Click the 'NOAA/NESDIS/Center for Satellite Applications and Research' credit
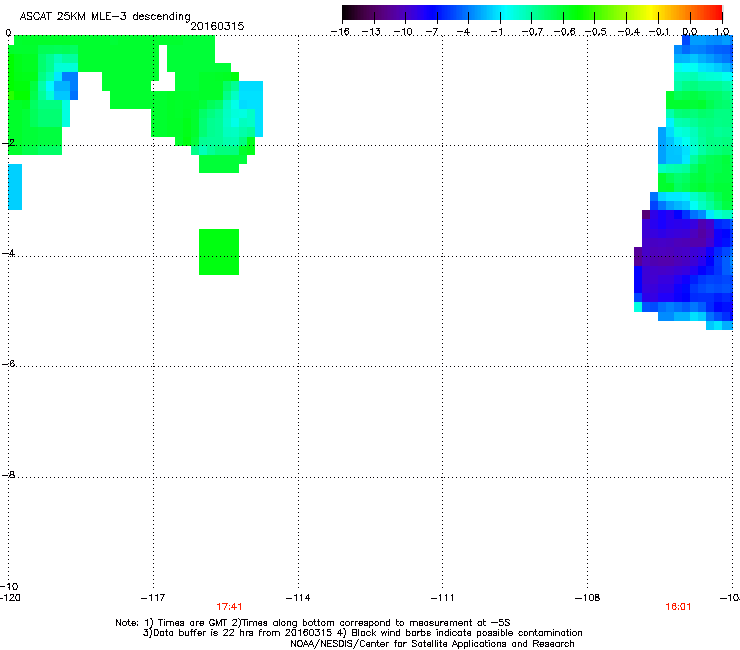 (x=432, y=643)
